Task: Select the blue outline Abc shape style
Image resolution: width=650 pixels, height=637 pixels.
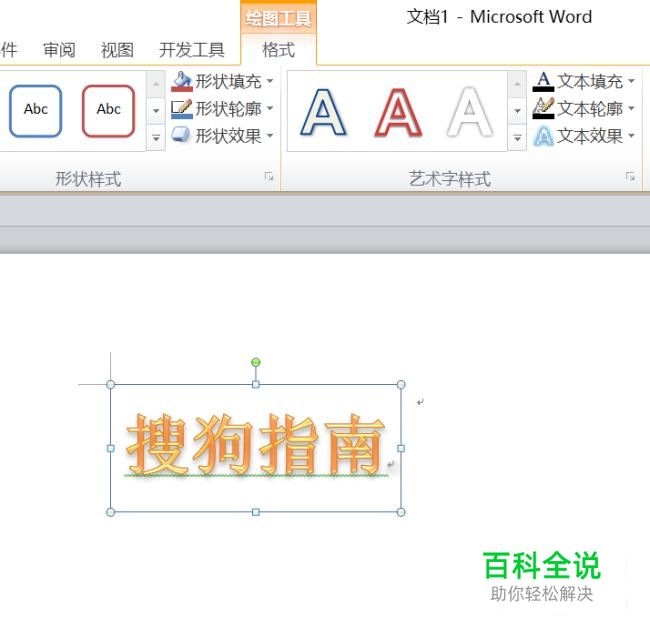Action: [x=36, y=111]
